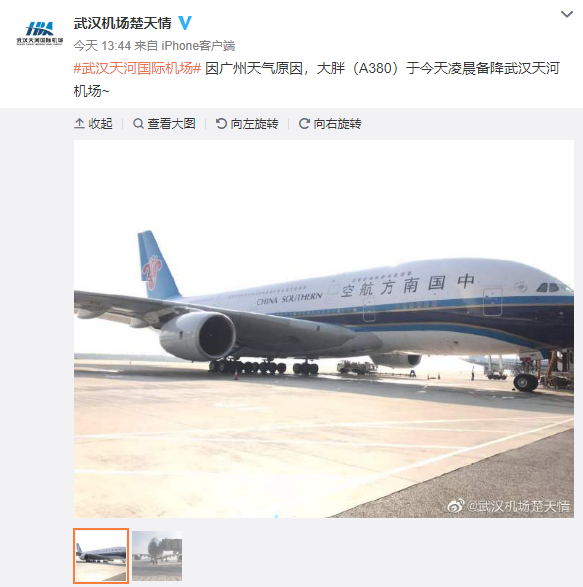Click the rotate-left arrow icon

pyautogui.click(x=221, y=124)
